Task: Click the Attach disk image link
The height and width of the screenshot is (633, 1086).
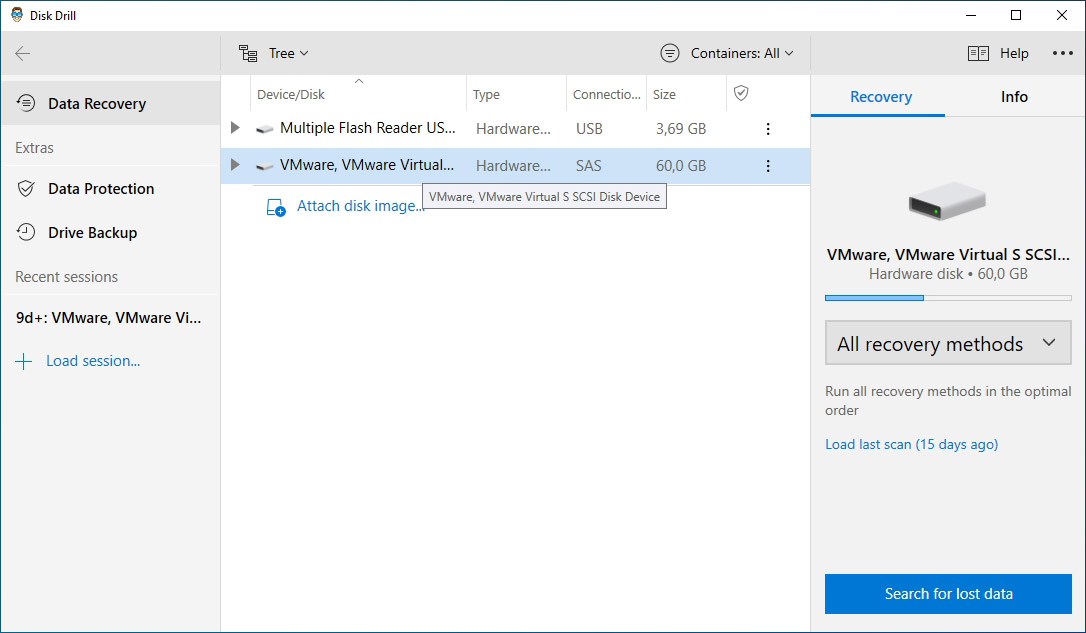Action: coord(359,206)
